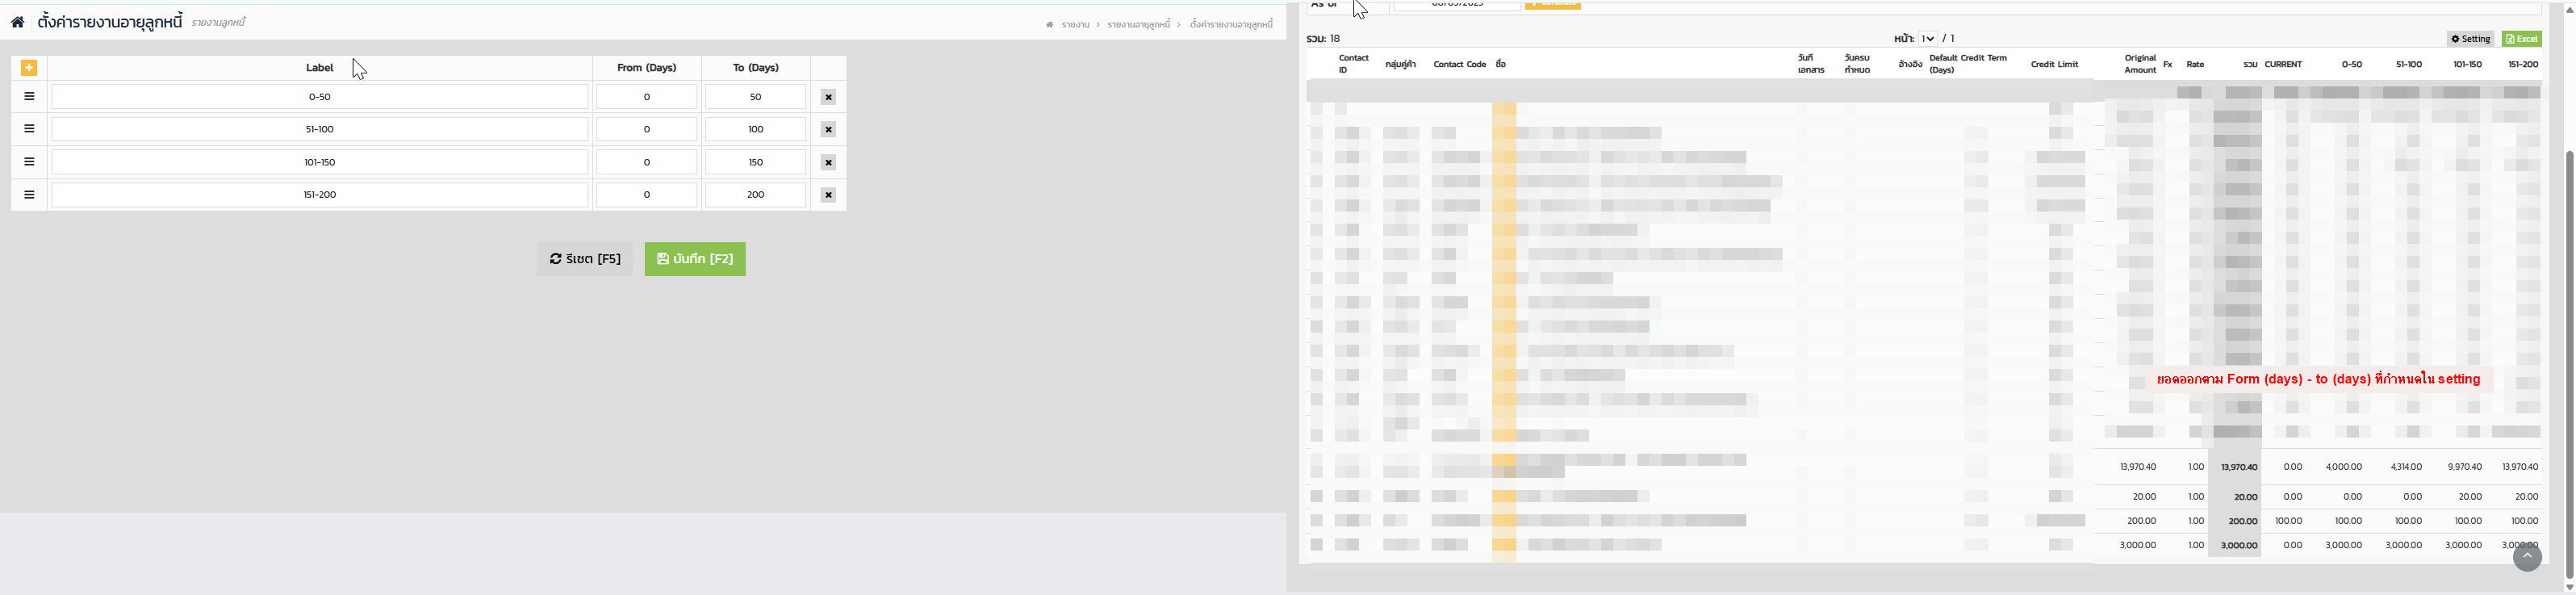The width and height of the screenshot is (2576, 595).
Task: Remove the 51-100 aging range row
Action: [x=828, y=130]
